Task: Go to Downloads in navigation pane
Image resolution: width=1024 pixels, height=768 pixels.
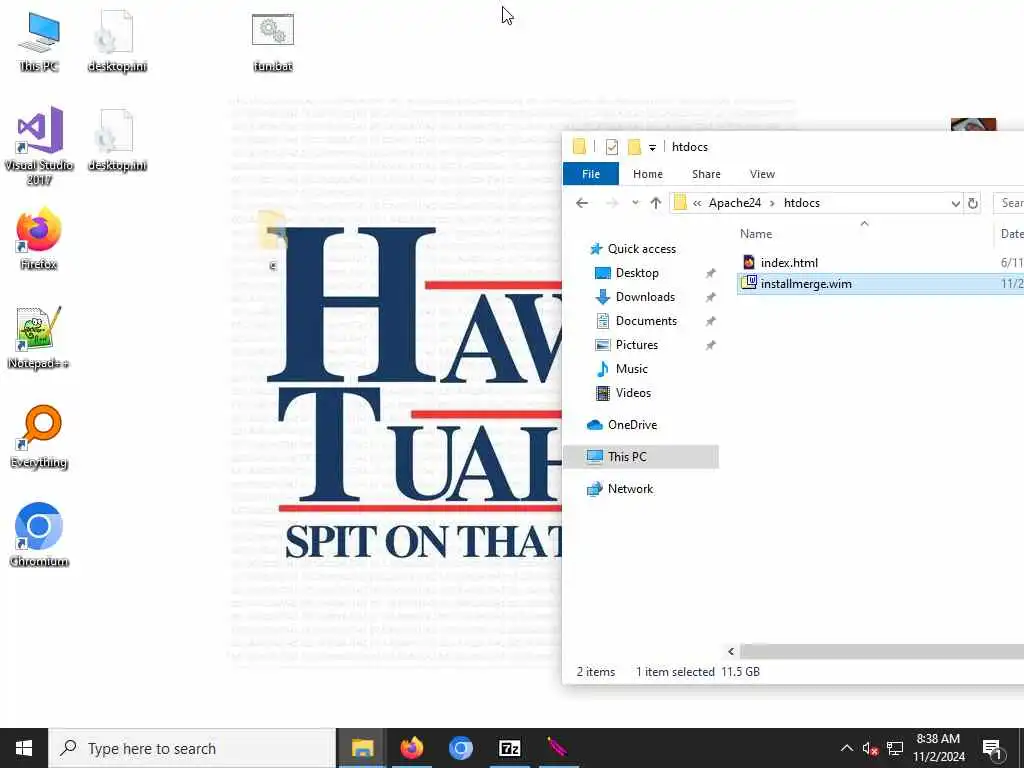Action: click(x=645, y=297)
